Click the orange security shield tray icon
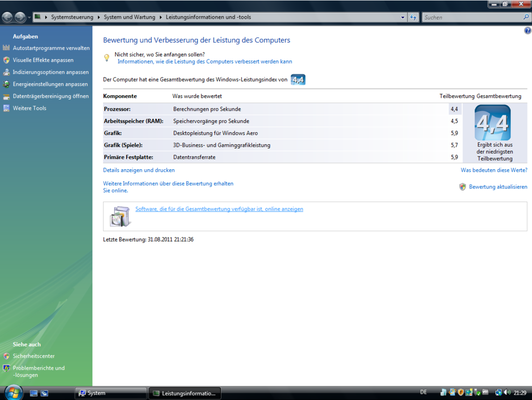The image size is (532, 400). [460, 393]
